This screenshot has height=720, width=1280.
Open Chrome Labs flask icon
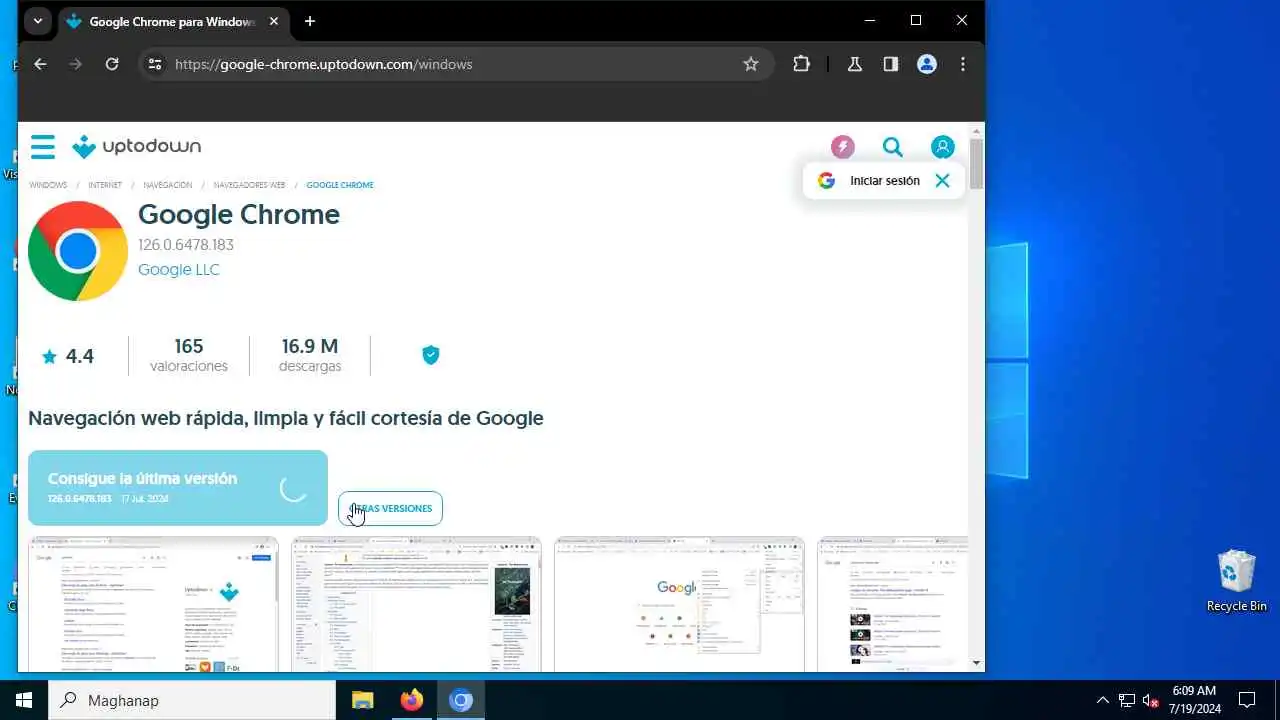[855, 64]
